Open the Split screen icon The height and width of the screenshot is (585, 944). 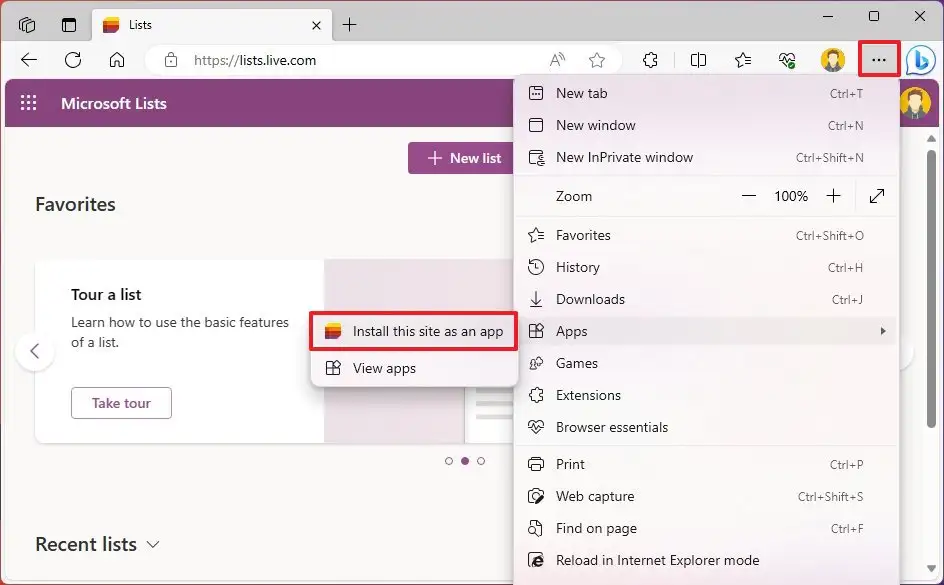point(698,60)
